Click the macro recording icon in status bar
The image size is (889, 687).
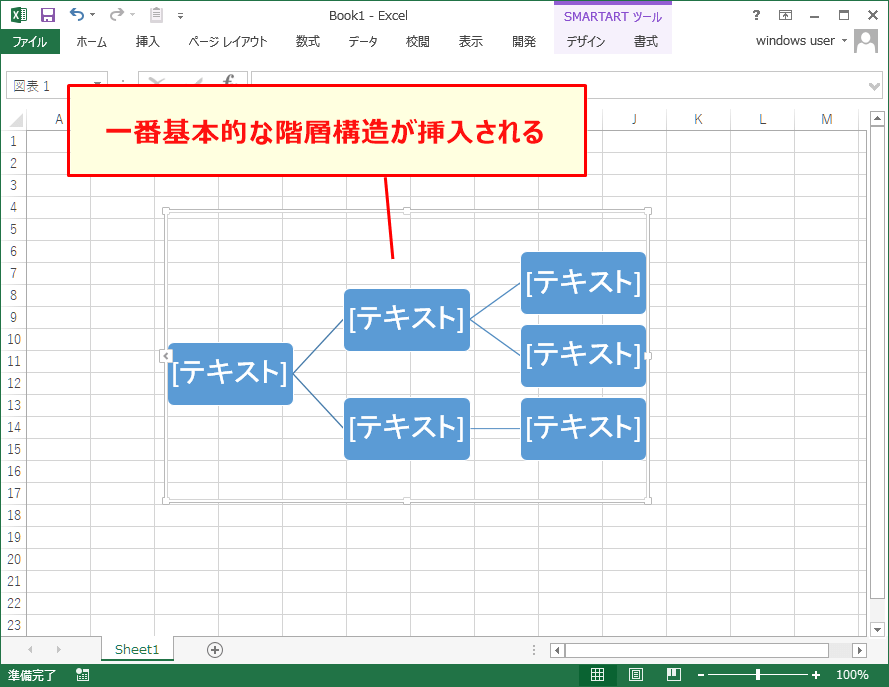coord(82,675)
